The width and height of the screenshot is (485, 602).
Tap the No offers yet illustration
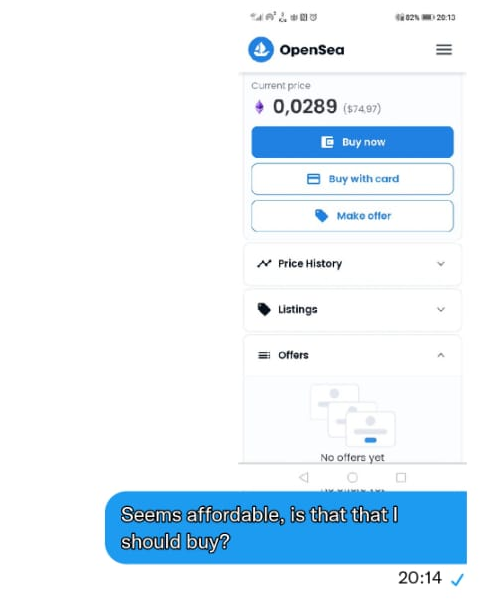pos(353,415)
